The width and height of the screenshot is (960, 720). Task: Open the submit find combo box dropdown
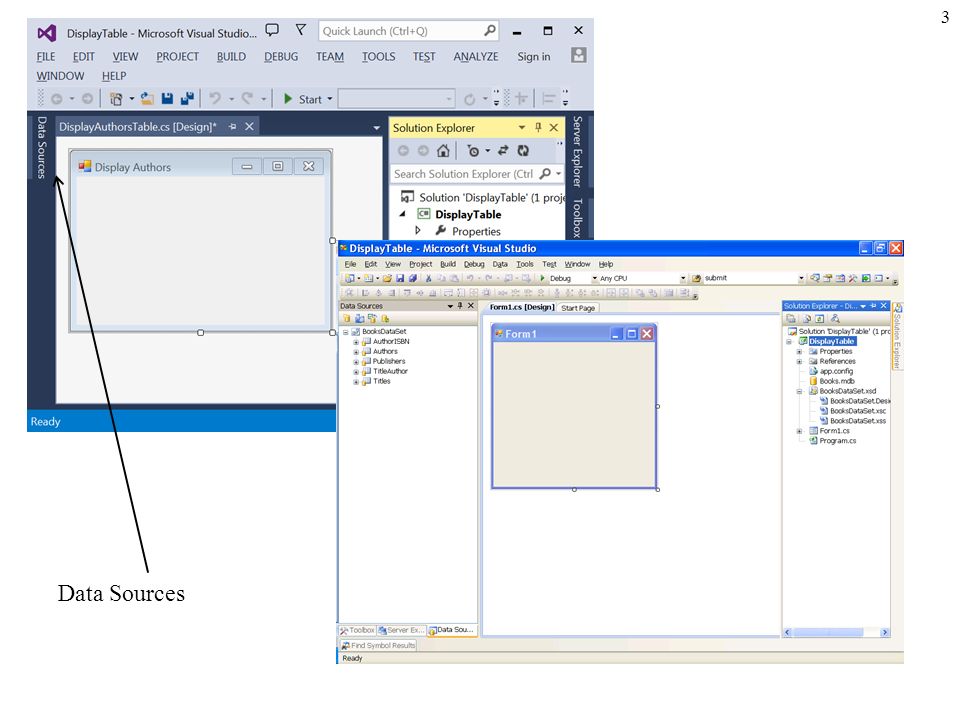pos(801,278)
